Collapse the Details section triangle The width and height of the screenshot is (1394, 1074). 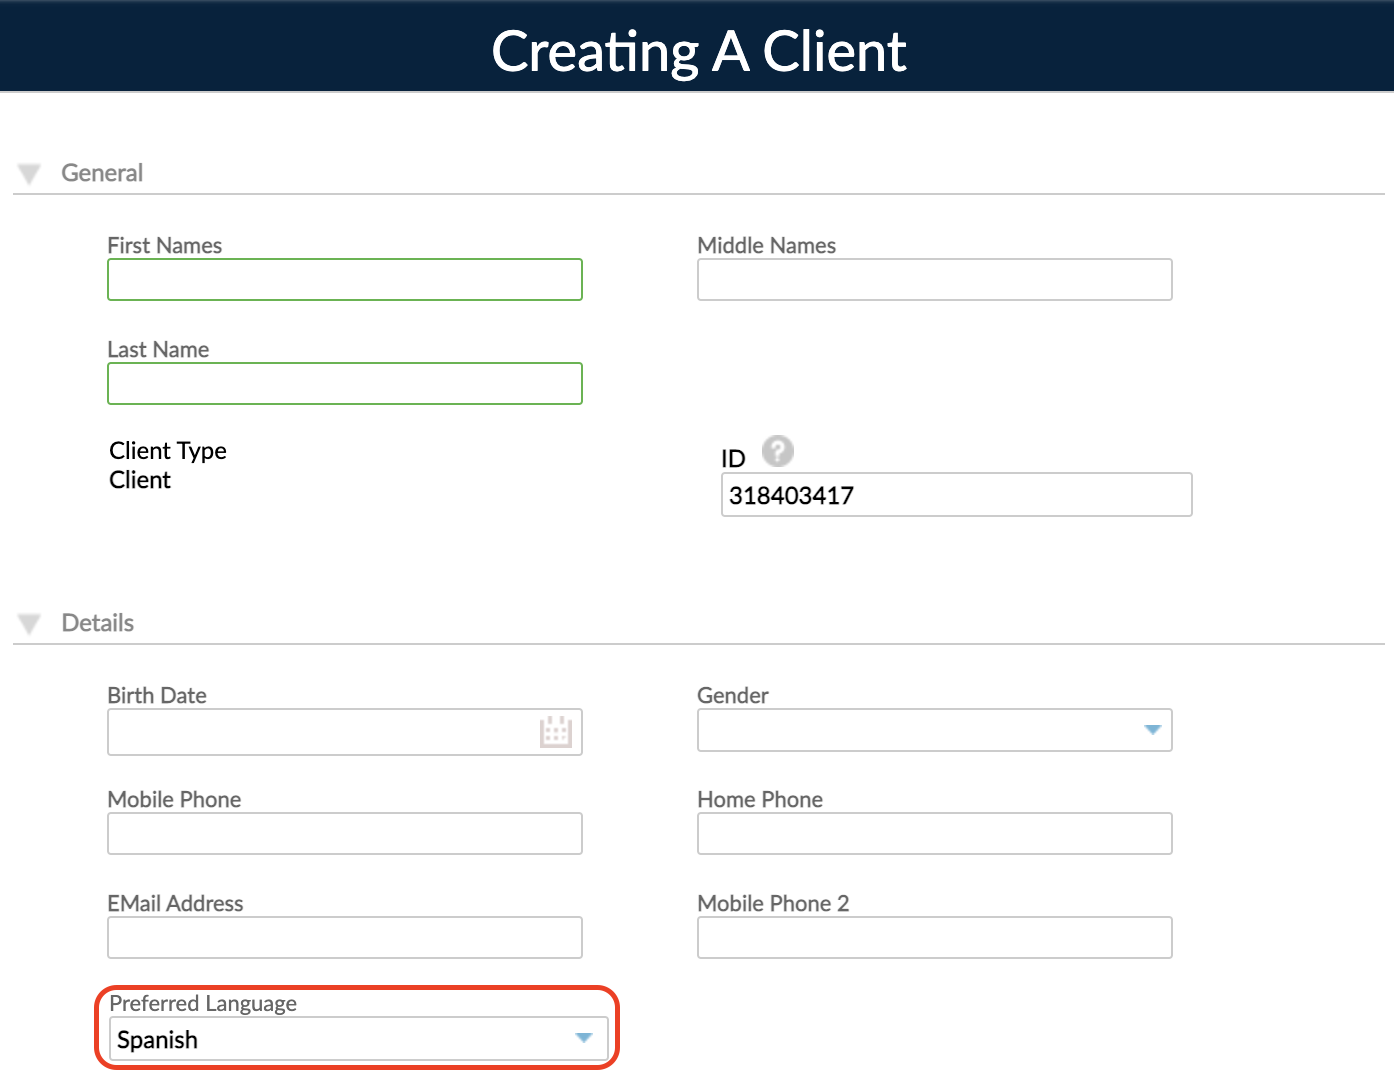(x=29, y=622)
